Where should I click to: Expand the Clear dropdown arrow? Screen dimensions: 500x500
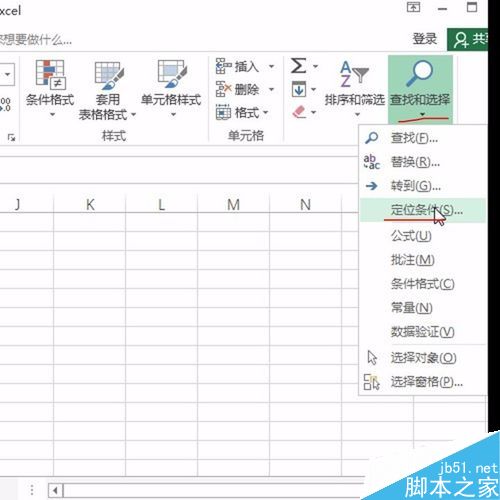click(x=314, y=112)
